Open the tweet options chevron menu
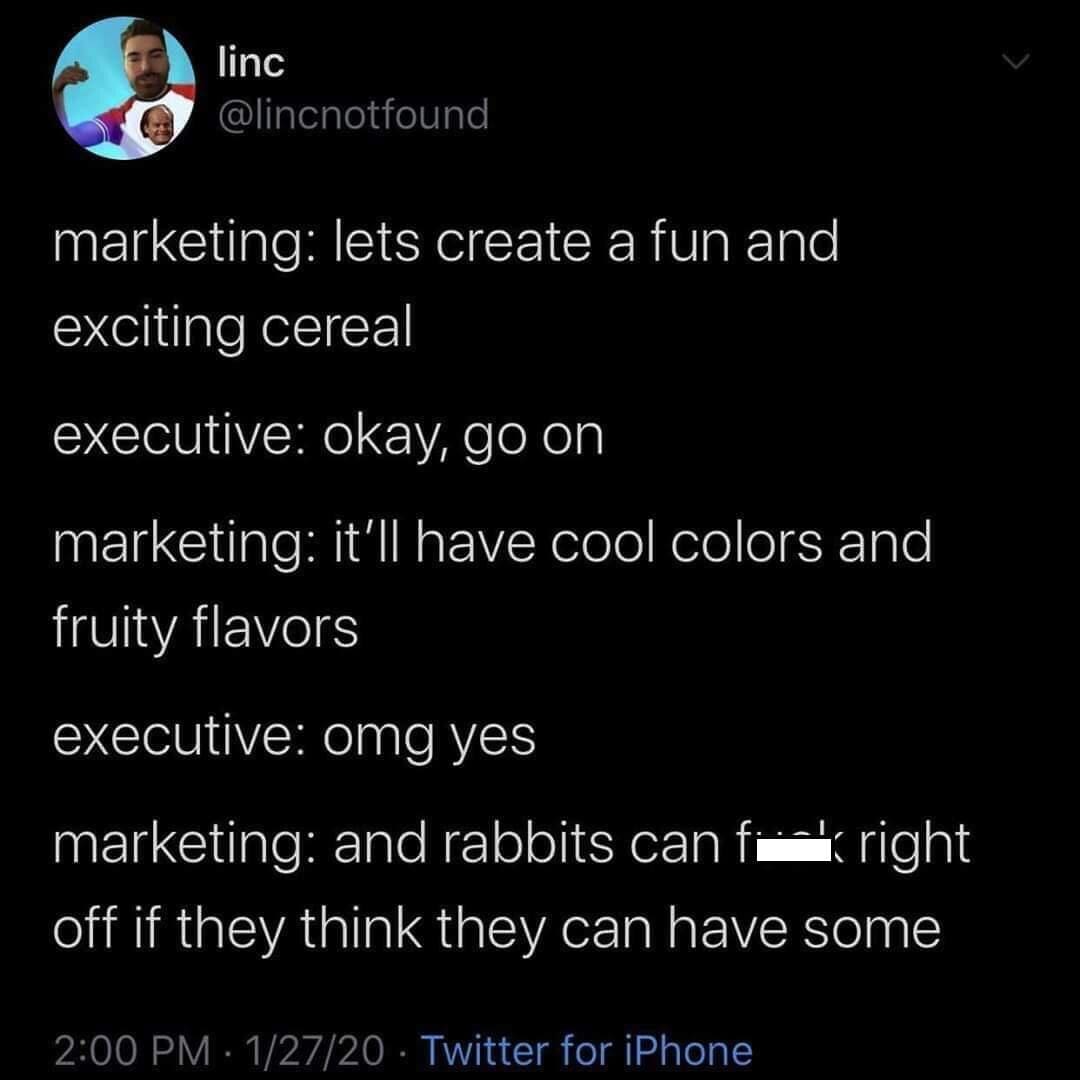Screen dimensions: 1080x1080 pyautogui.click(x=1017, y=64)
